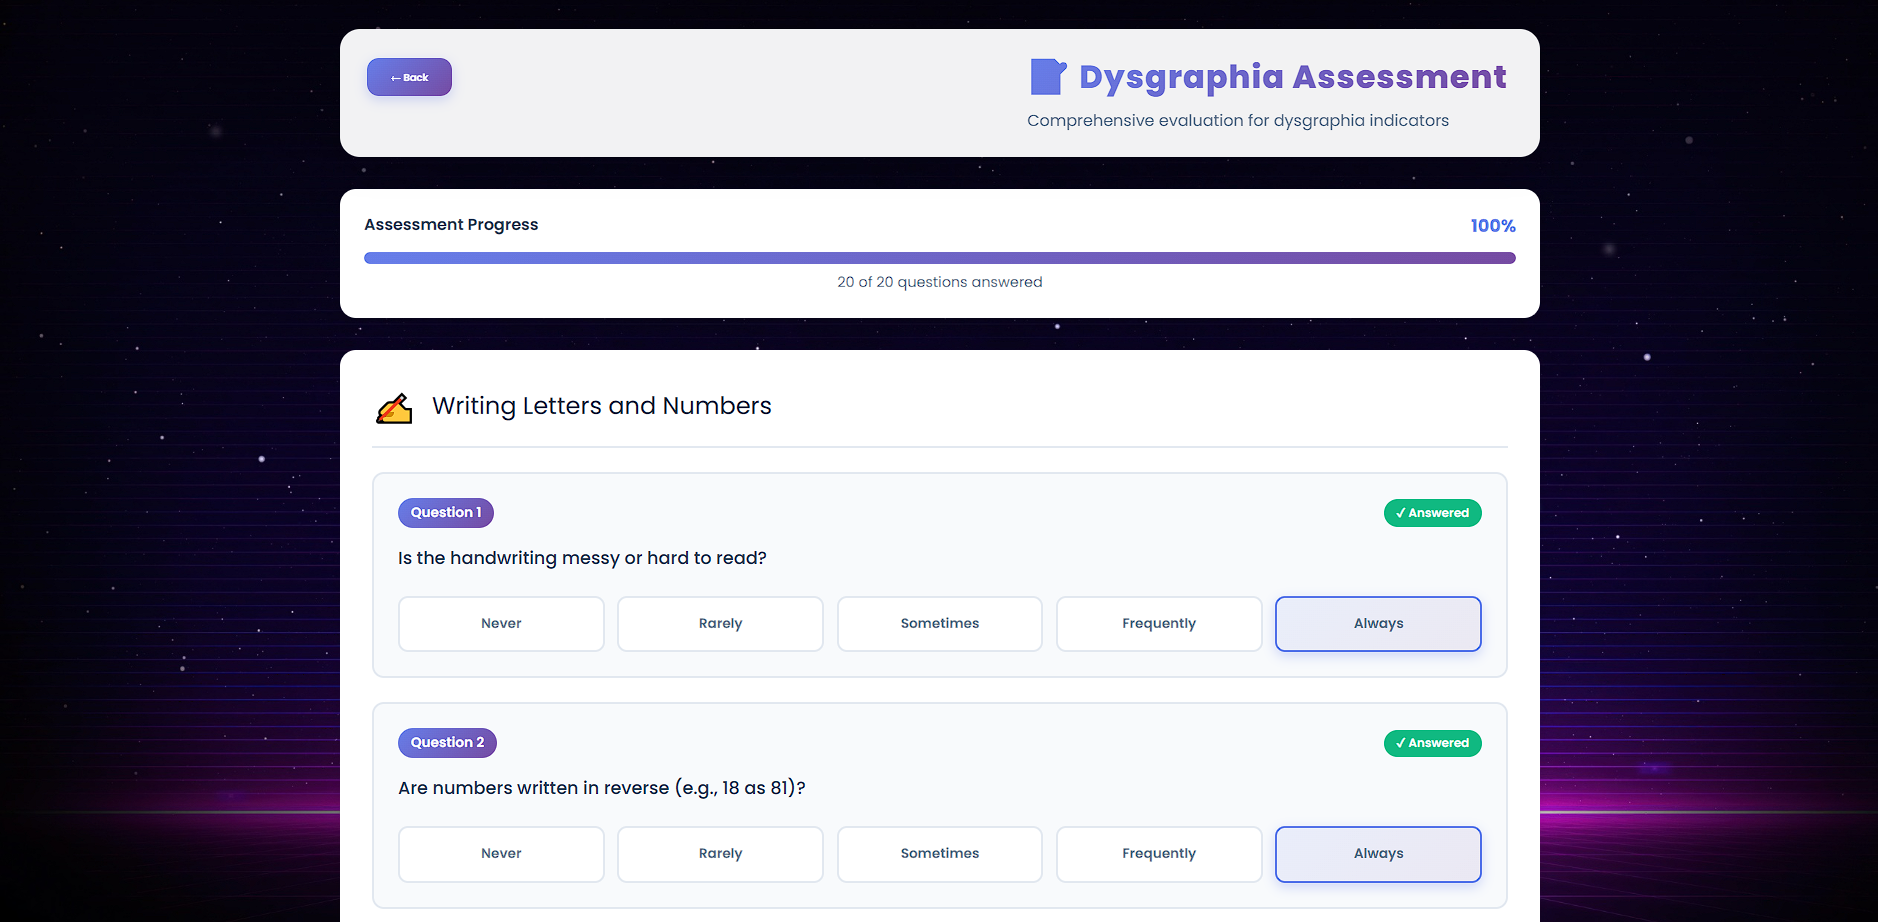Click the Question 1 Answered badge
This screenshot has width=1878, height=922.
pos(1432,513)
